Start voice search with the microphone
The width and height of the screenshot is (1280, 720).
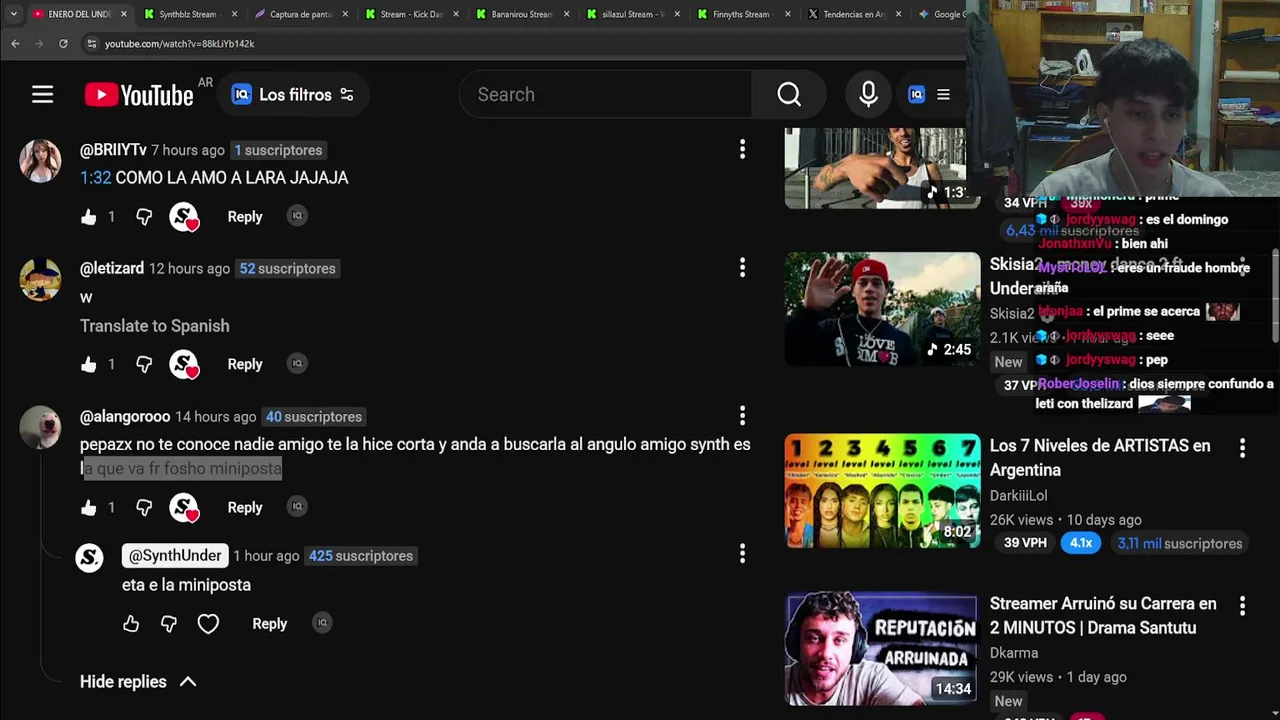(868, 94)
